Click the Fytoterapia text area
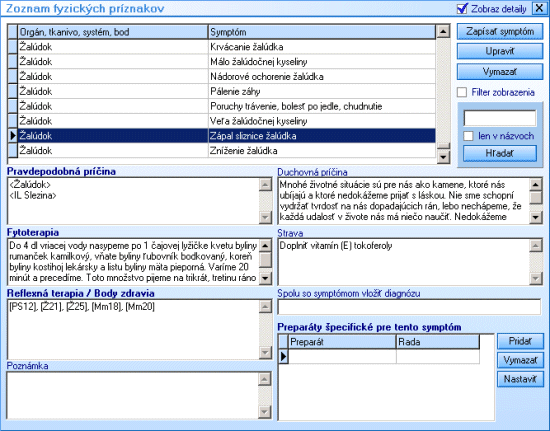Screen dimensions: 550x431 pyautogui.click(x=133, y=262)
